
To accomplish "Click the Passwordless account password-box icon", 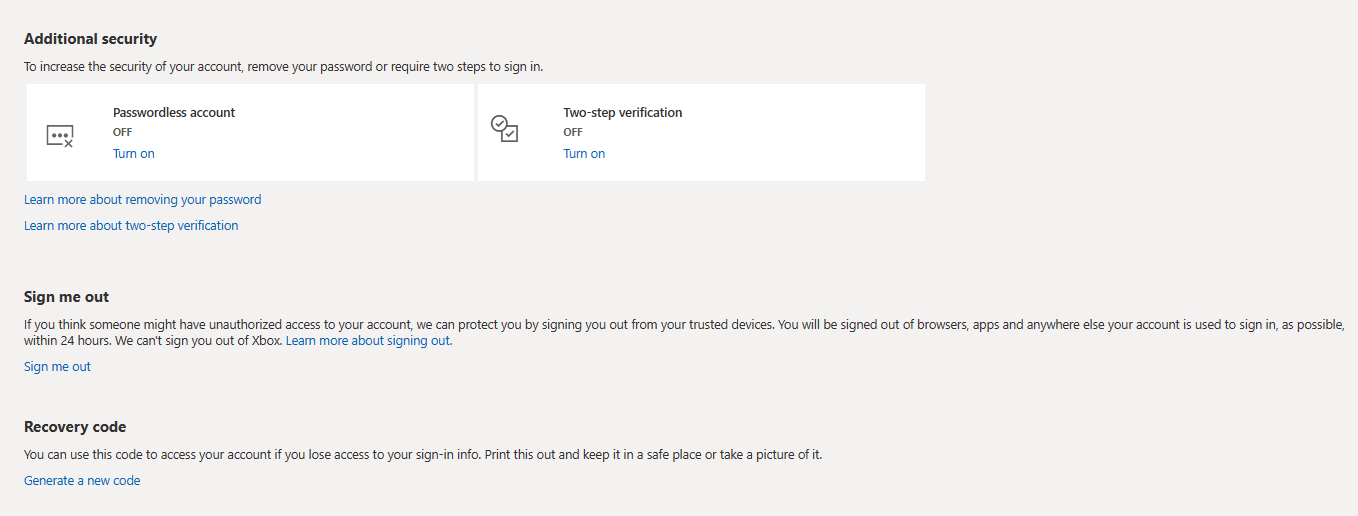I will 60,136.
